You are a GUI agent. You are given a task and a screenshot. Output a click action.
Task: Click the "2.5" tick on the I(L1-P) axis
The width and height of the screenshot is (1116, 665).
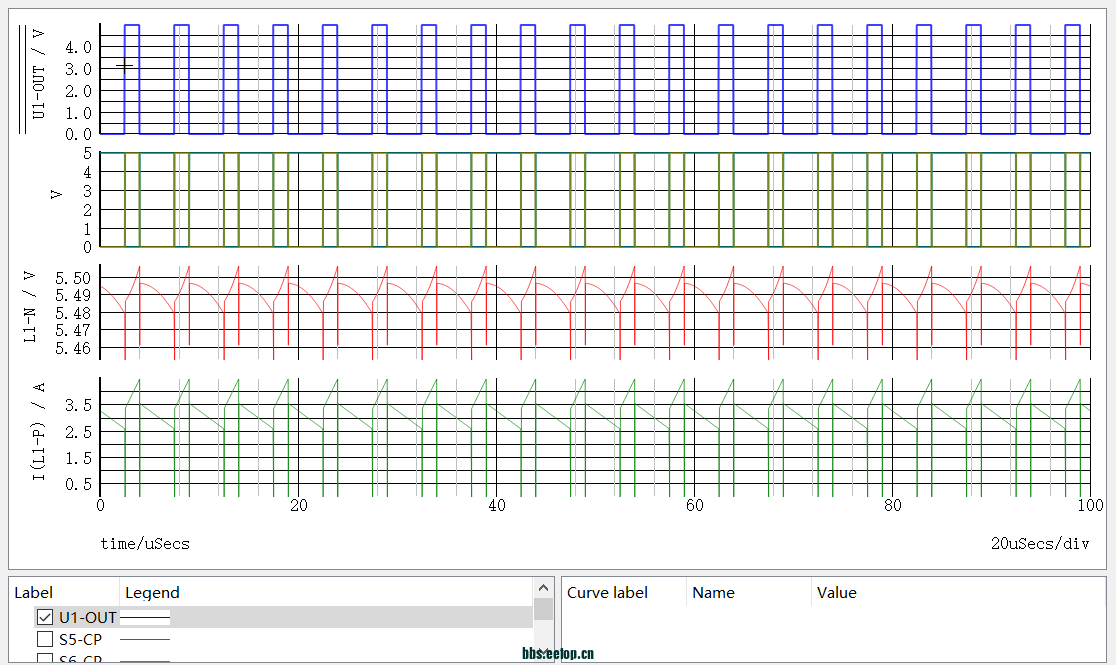pos(78,432)
